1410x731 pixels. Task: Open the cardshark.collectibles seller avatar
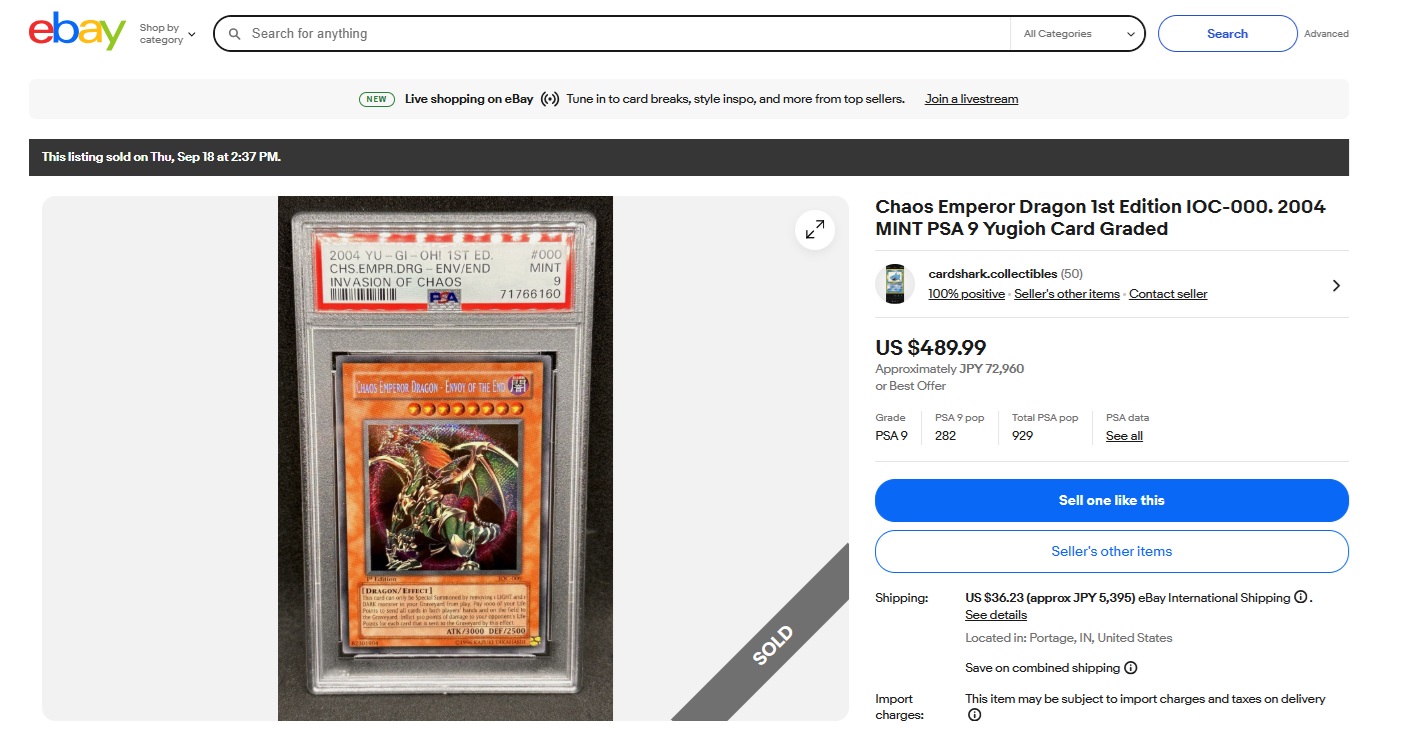(x=895, y=284)
